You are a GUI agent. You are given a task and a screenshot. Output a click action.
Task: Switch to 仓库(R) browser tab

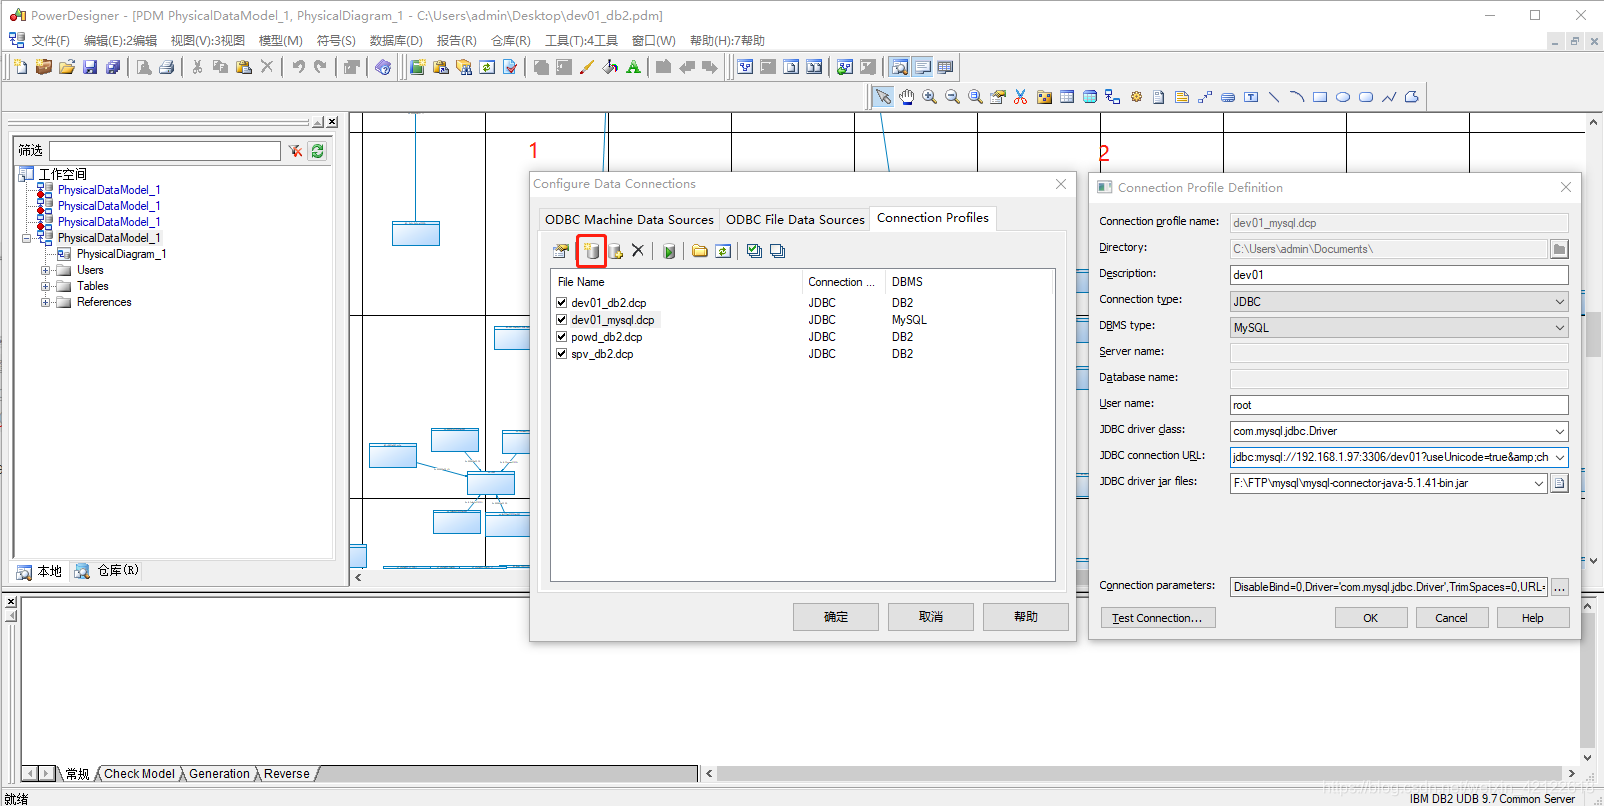[x=108, y=571]
